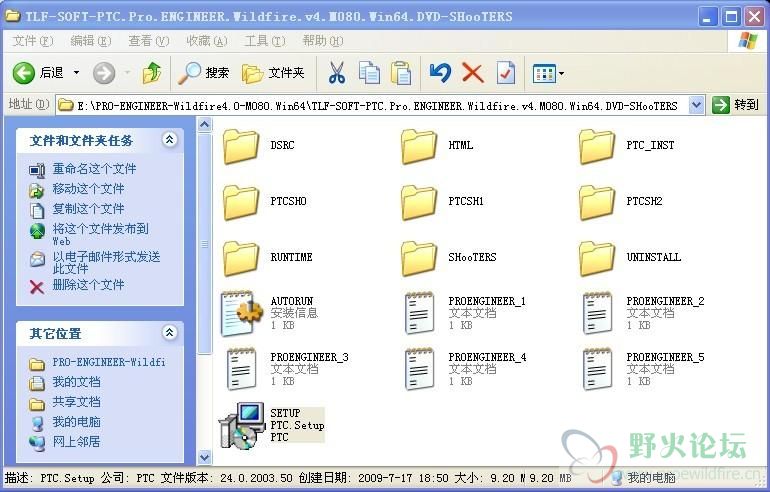
Task: Select the PTCSH2 folder icon
Action: [596, 202]
